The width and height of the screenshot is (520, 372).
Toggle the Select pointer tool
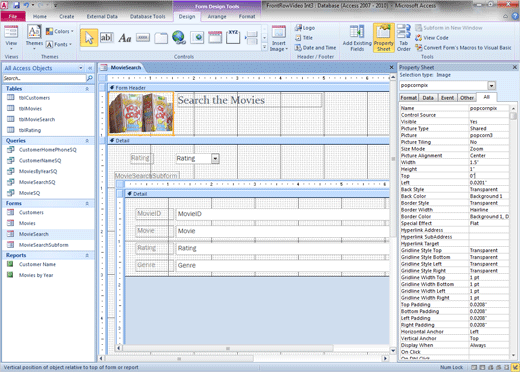coord(89,38)
